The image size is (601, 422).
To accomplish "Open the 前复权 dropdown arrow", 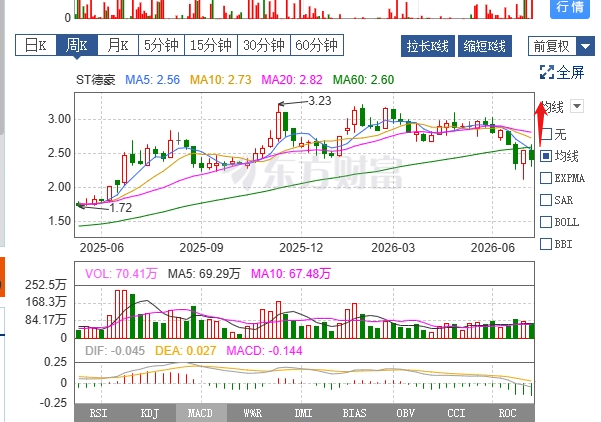I will coord(585,46).
